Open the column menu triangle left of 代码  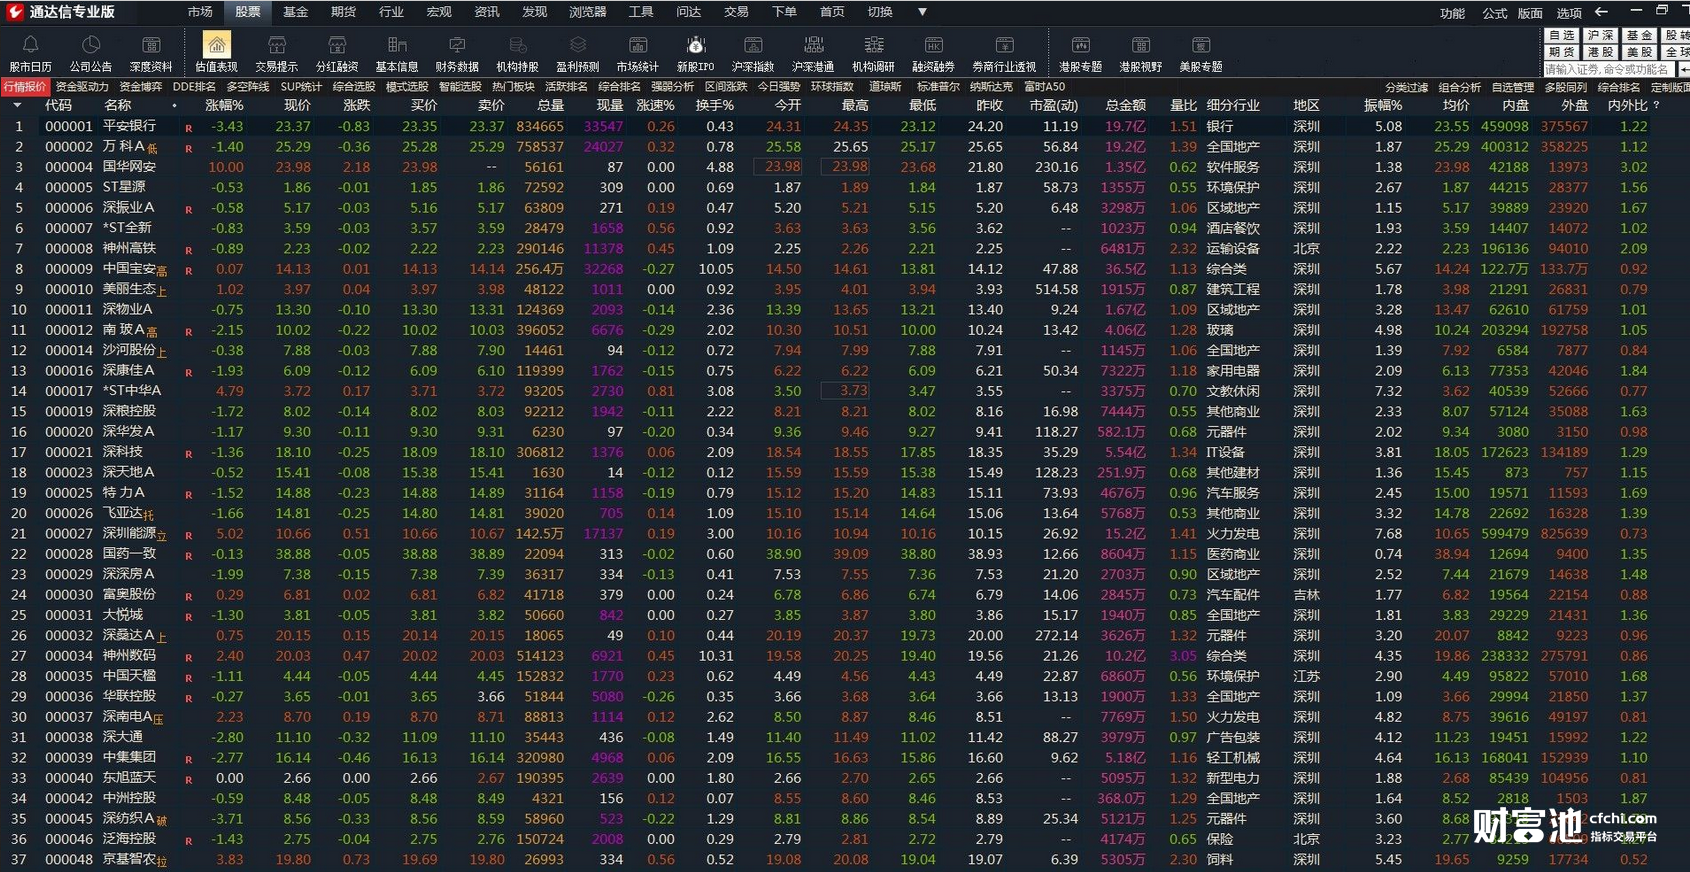tap(17, 105)
